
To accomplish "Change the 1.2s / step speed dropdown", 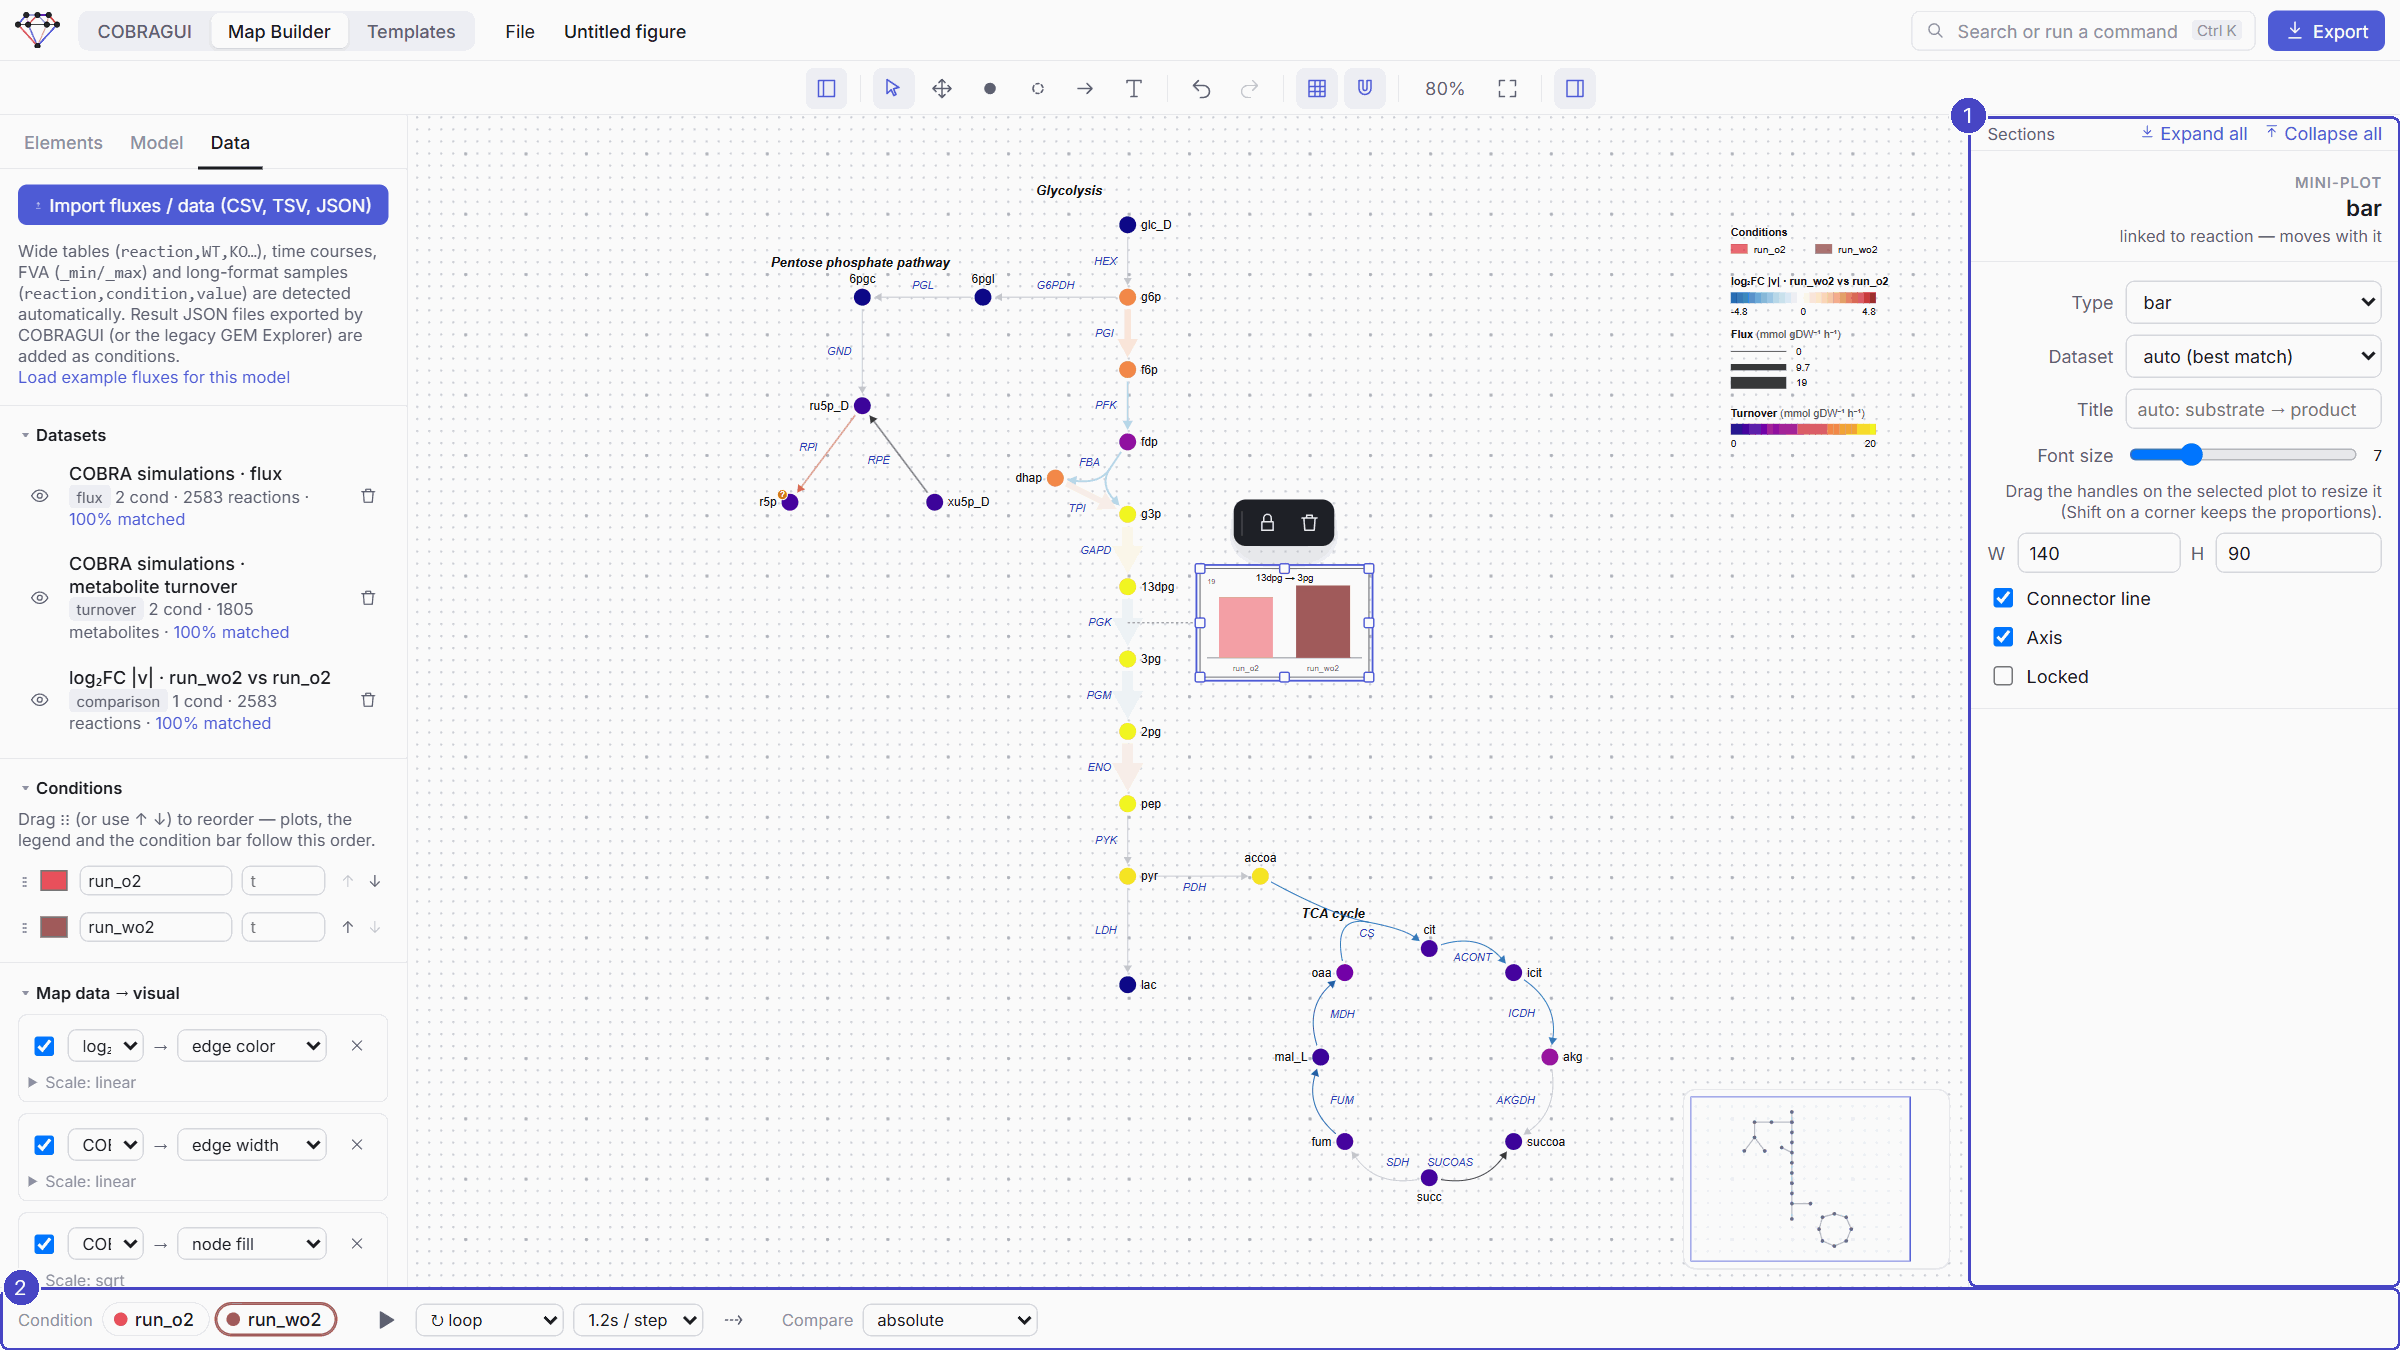I will (639, 1320).
